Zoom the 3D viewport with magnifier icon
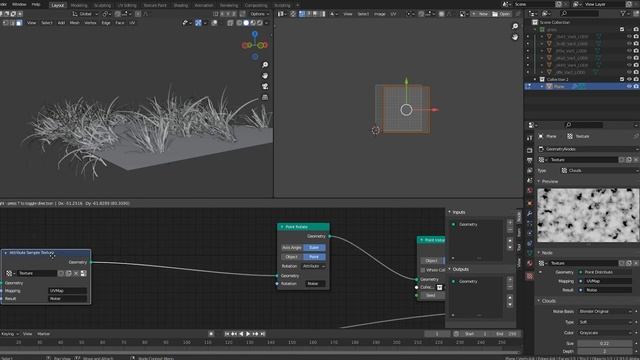The image size is (640, 360). 265,65
